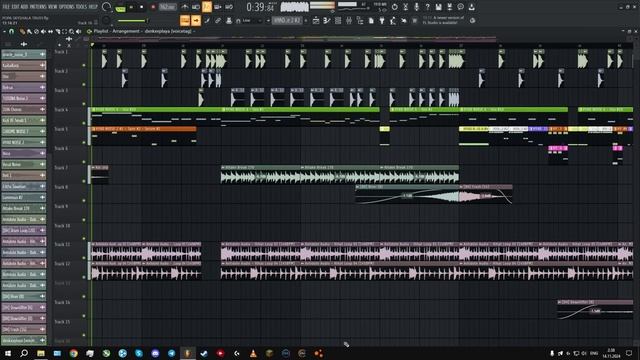Open the FILE menu
640x360 pixels.
click(6, 7)
